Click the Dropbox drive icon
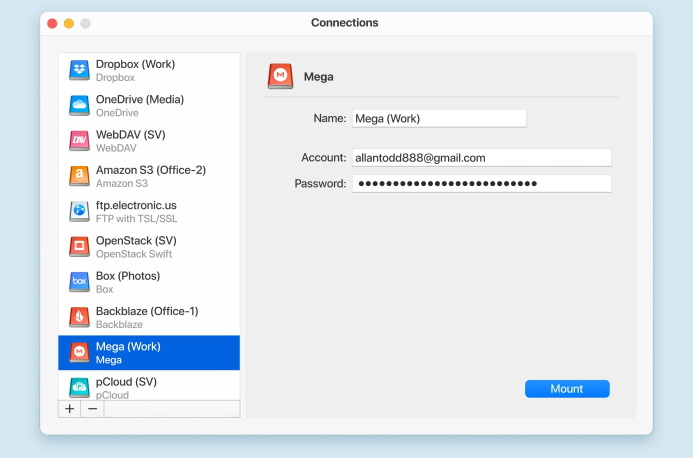 click(x=80, y=70)
